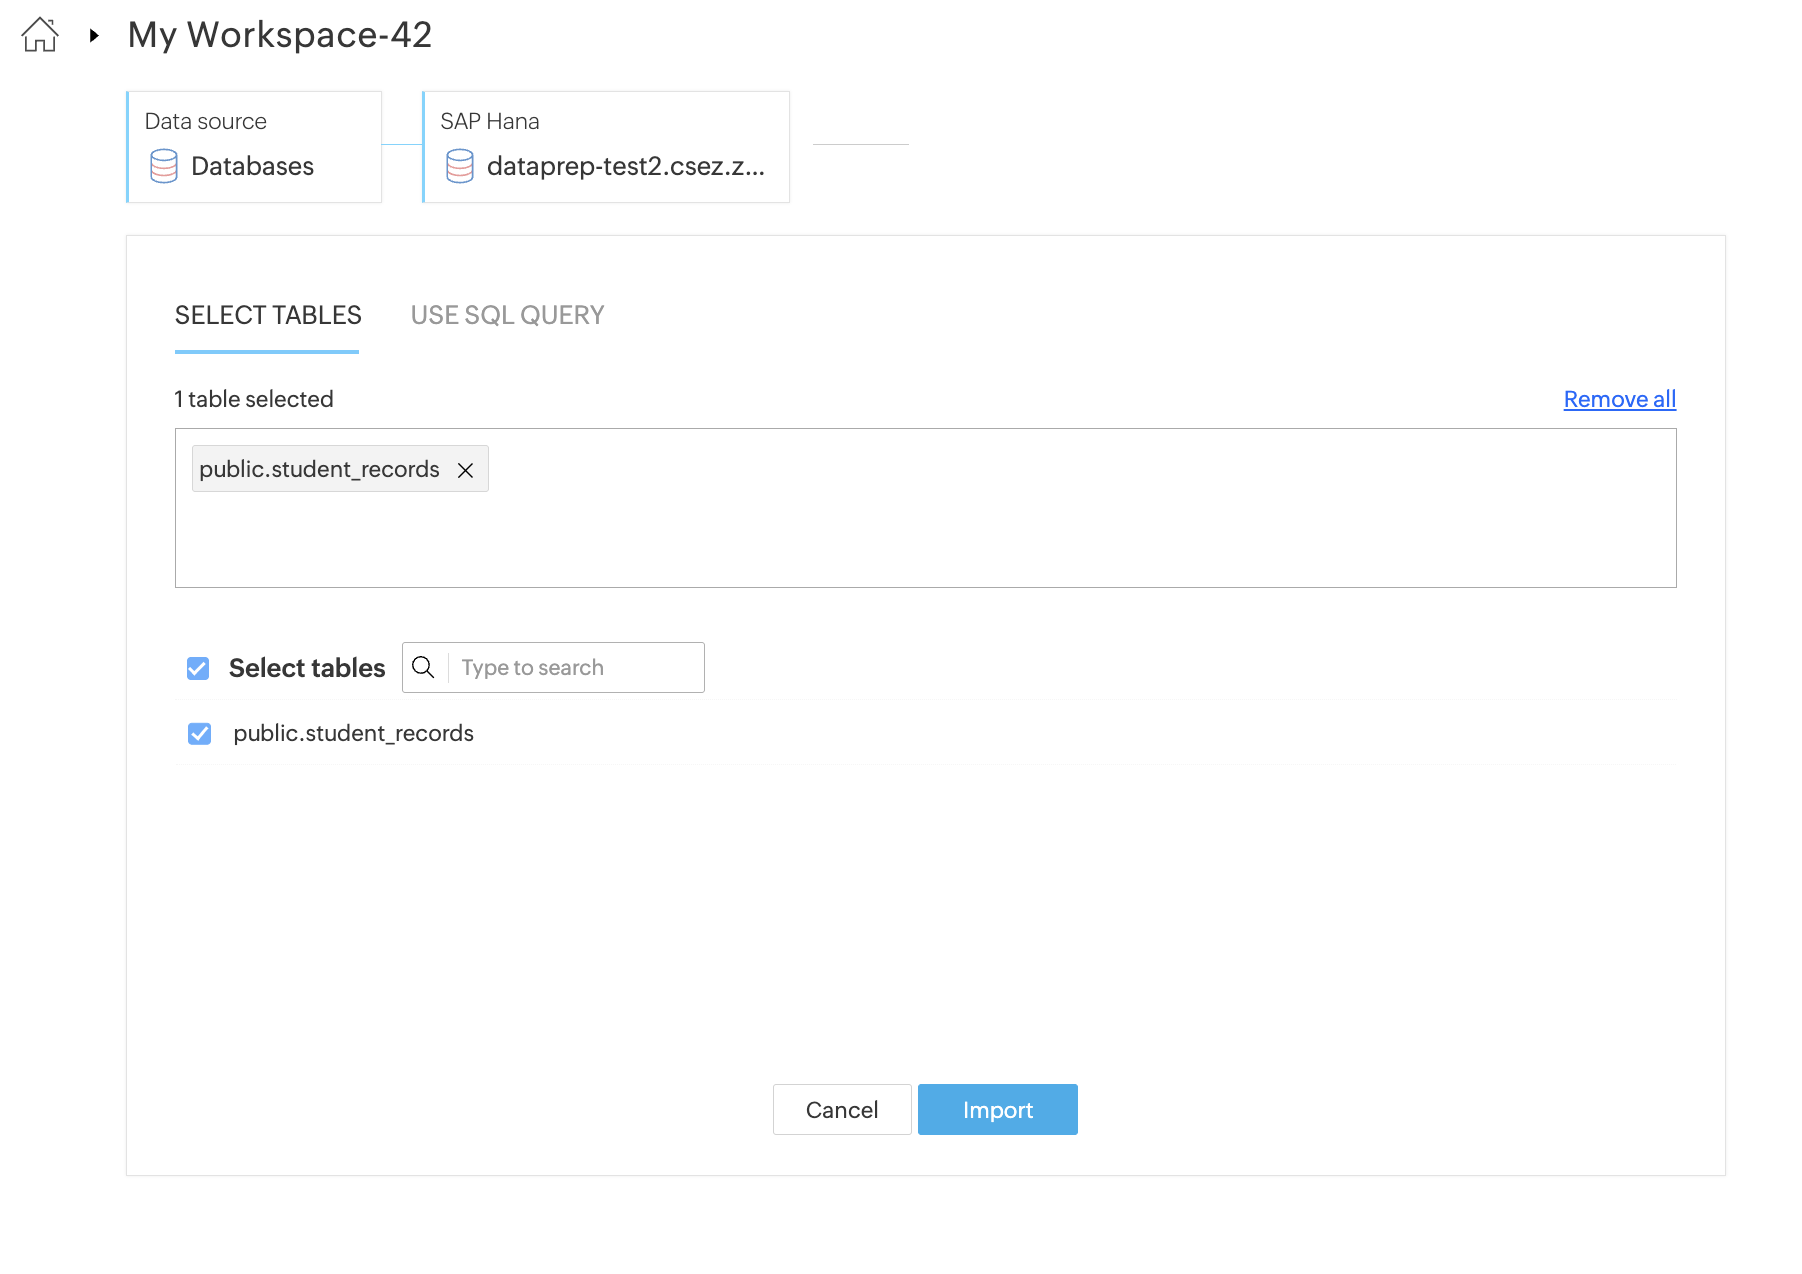Click the public.student_records chip label
Screen dimensions: 1802x1274
(319, 469)
